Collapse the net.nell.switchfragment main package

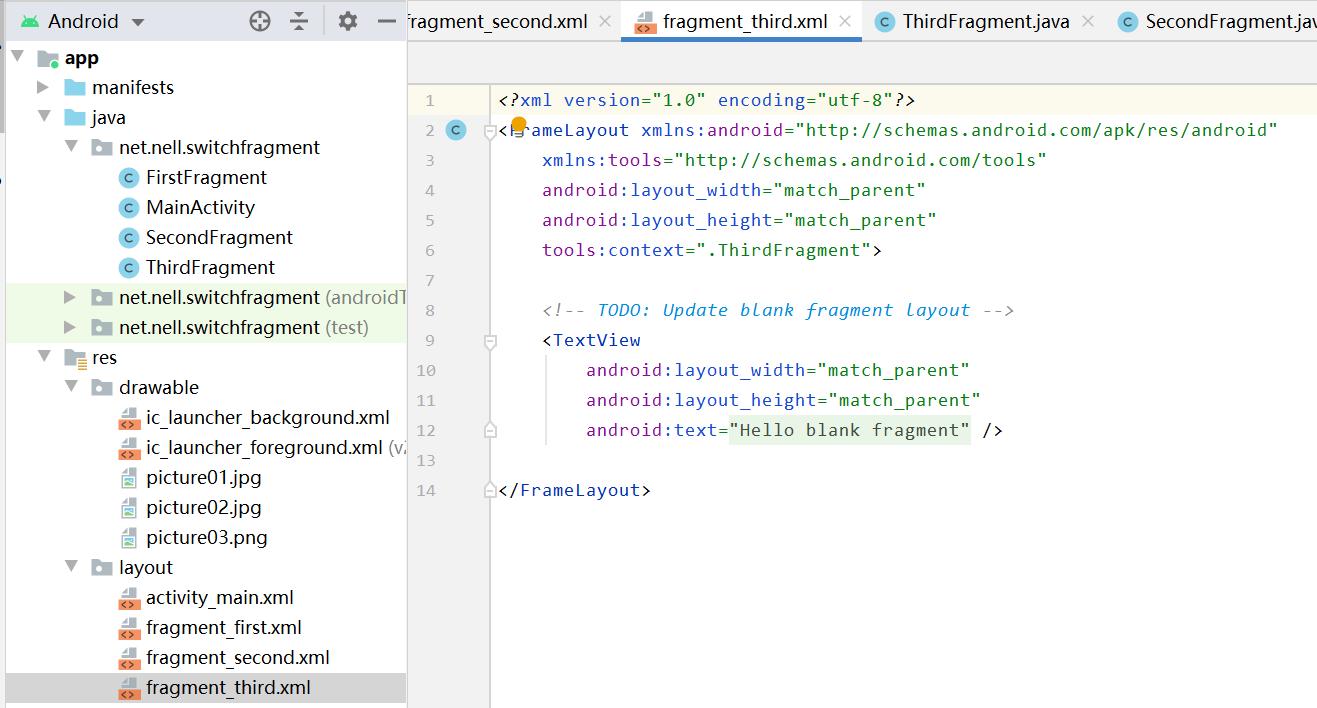point(70,148)
